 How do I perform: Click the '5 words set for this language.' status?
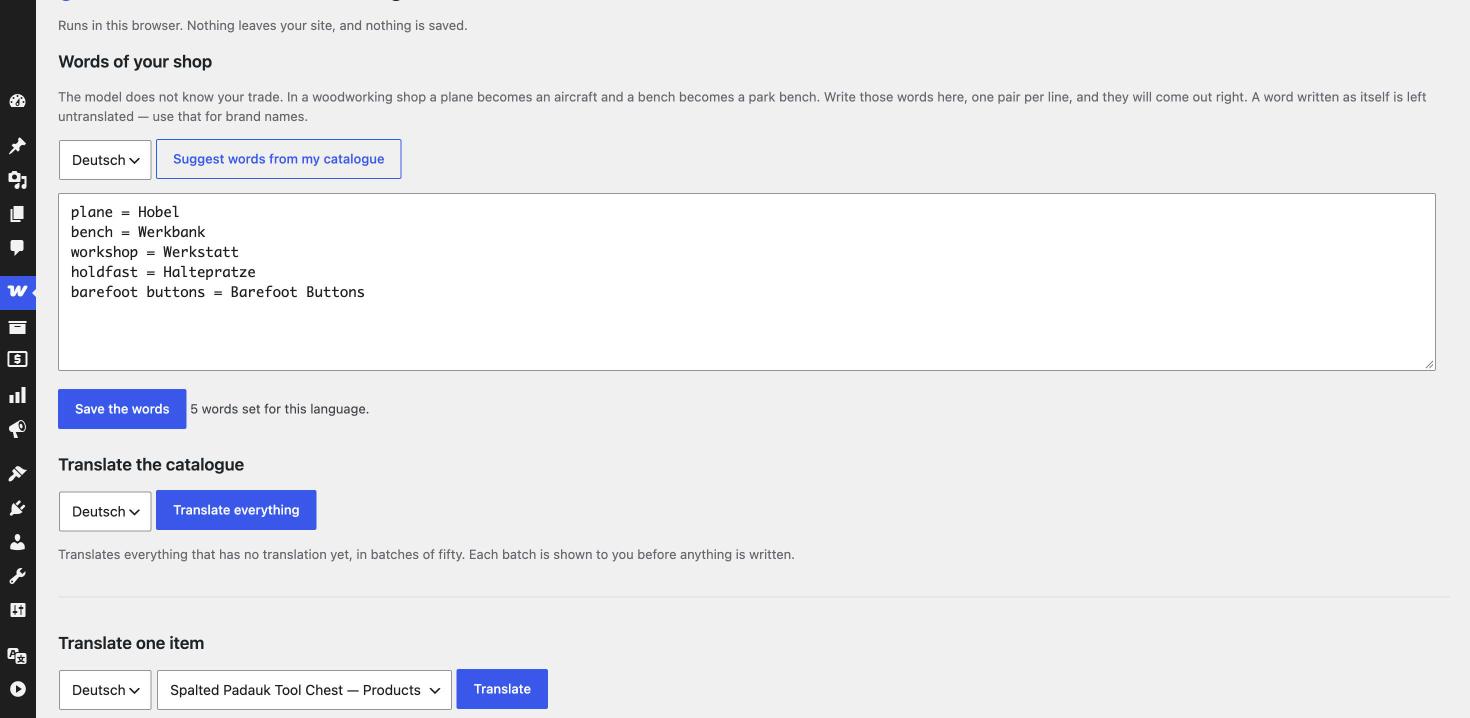(280, 409)
